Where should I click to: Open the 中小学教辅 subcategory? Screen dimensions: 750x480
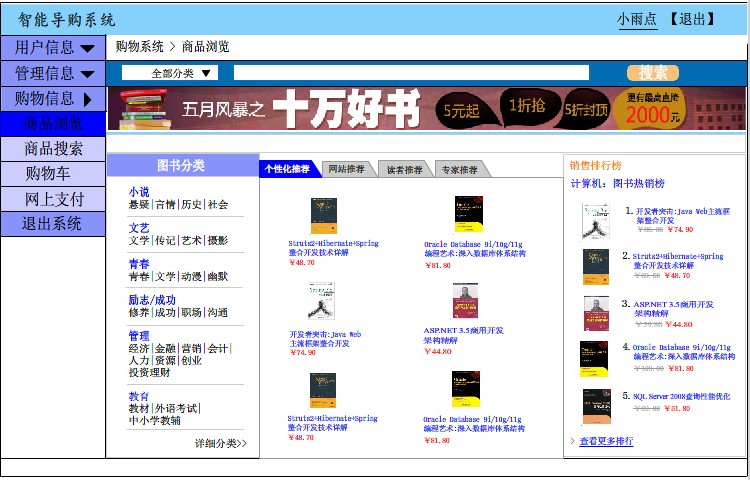[154, 421]
